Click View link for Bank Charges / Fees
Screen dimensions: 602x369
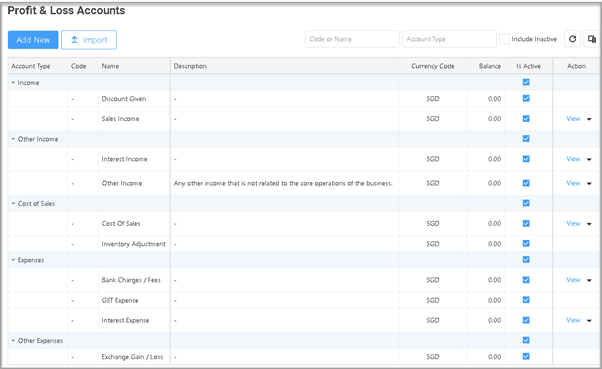[573, 280]
